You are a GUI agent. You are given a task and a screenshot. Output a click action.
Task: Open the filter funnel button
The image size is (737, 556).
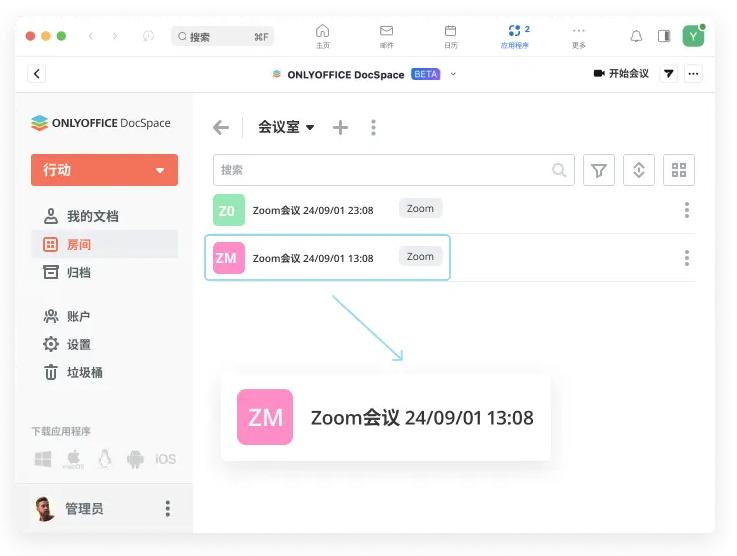pos(599,170)
